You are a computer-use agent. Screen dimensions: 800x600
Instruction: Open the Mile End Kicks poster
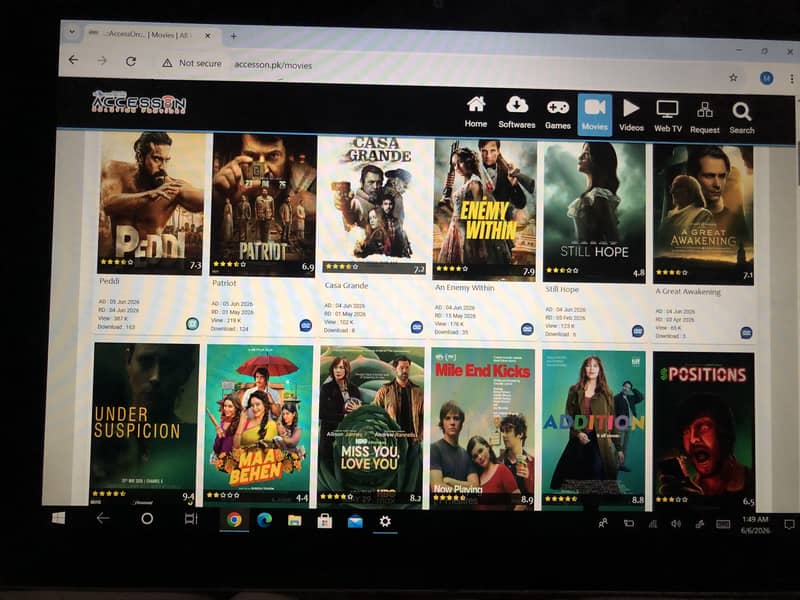[x=483, y=429]
